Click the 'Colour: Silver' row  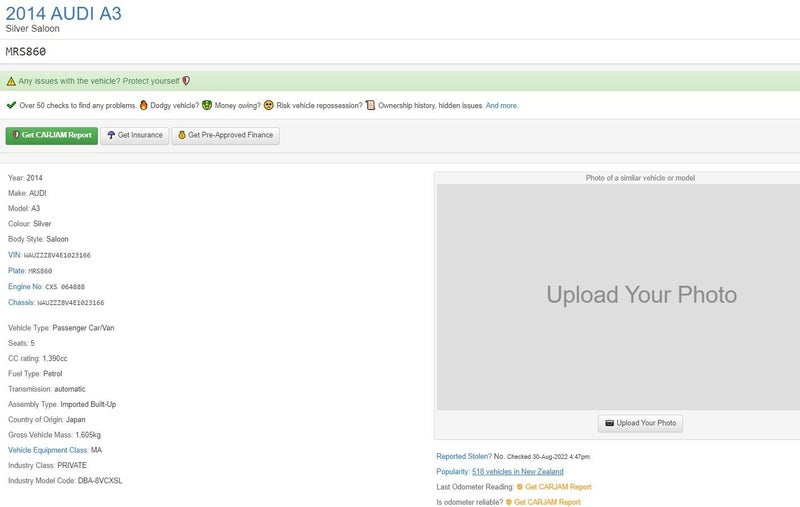(x=30, y=224)
